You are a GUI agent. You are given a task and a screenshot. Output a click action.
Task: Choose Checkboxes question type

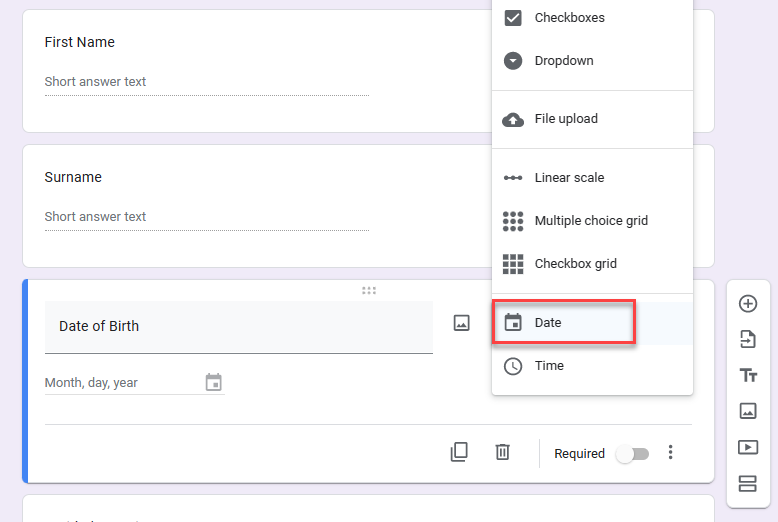pos(569,18)
